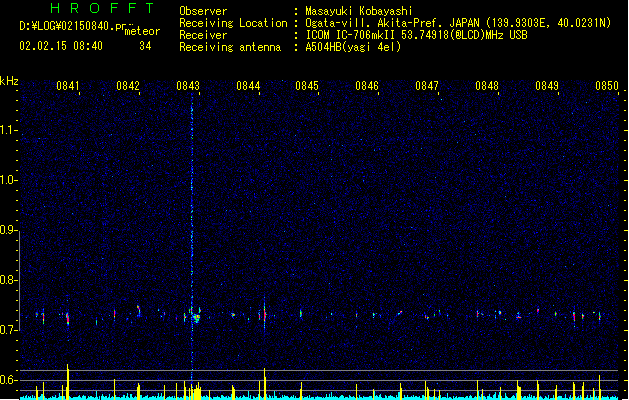Click the meteor count value 34
Screen dimensions: 629x400
click(145, 46)
